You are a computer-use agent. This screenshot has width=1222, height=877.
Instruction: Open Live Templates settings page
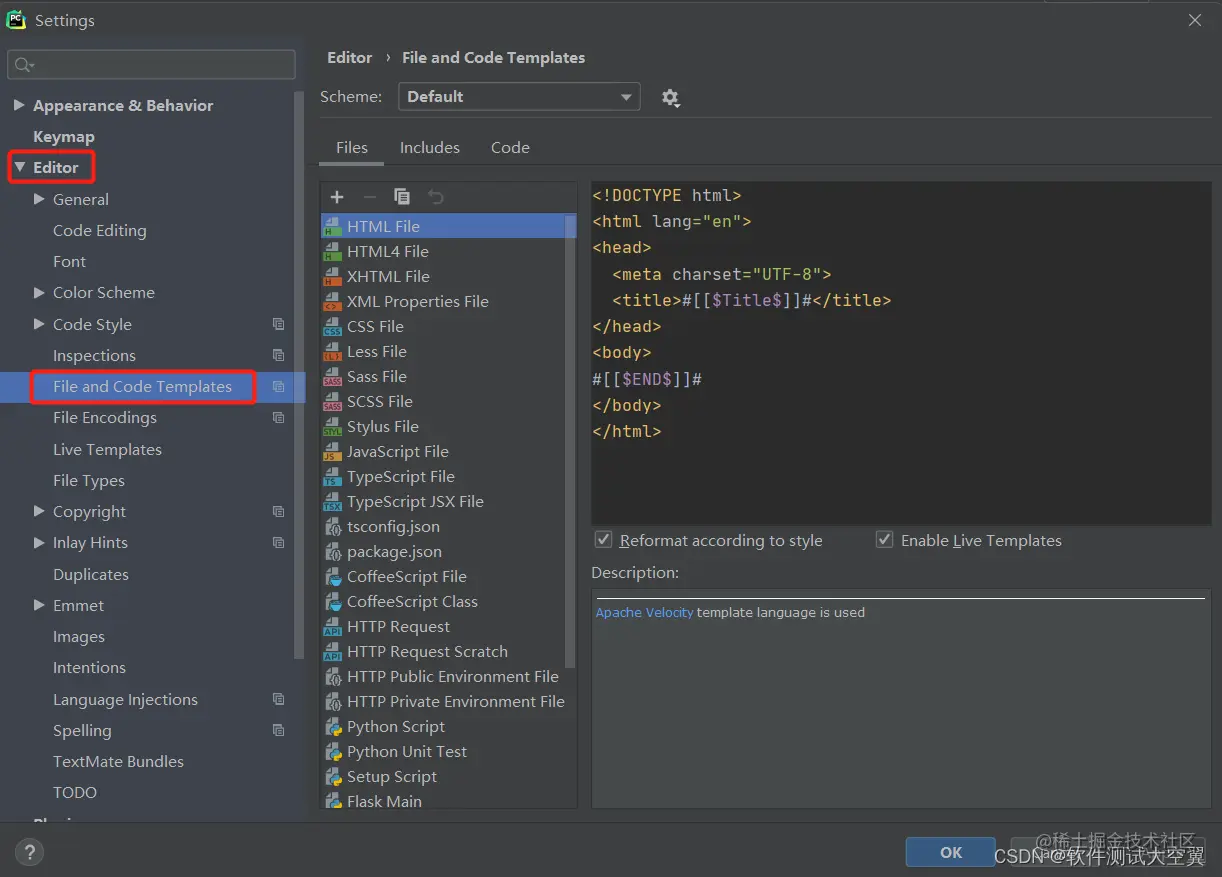click(x=107, y=449)
